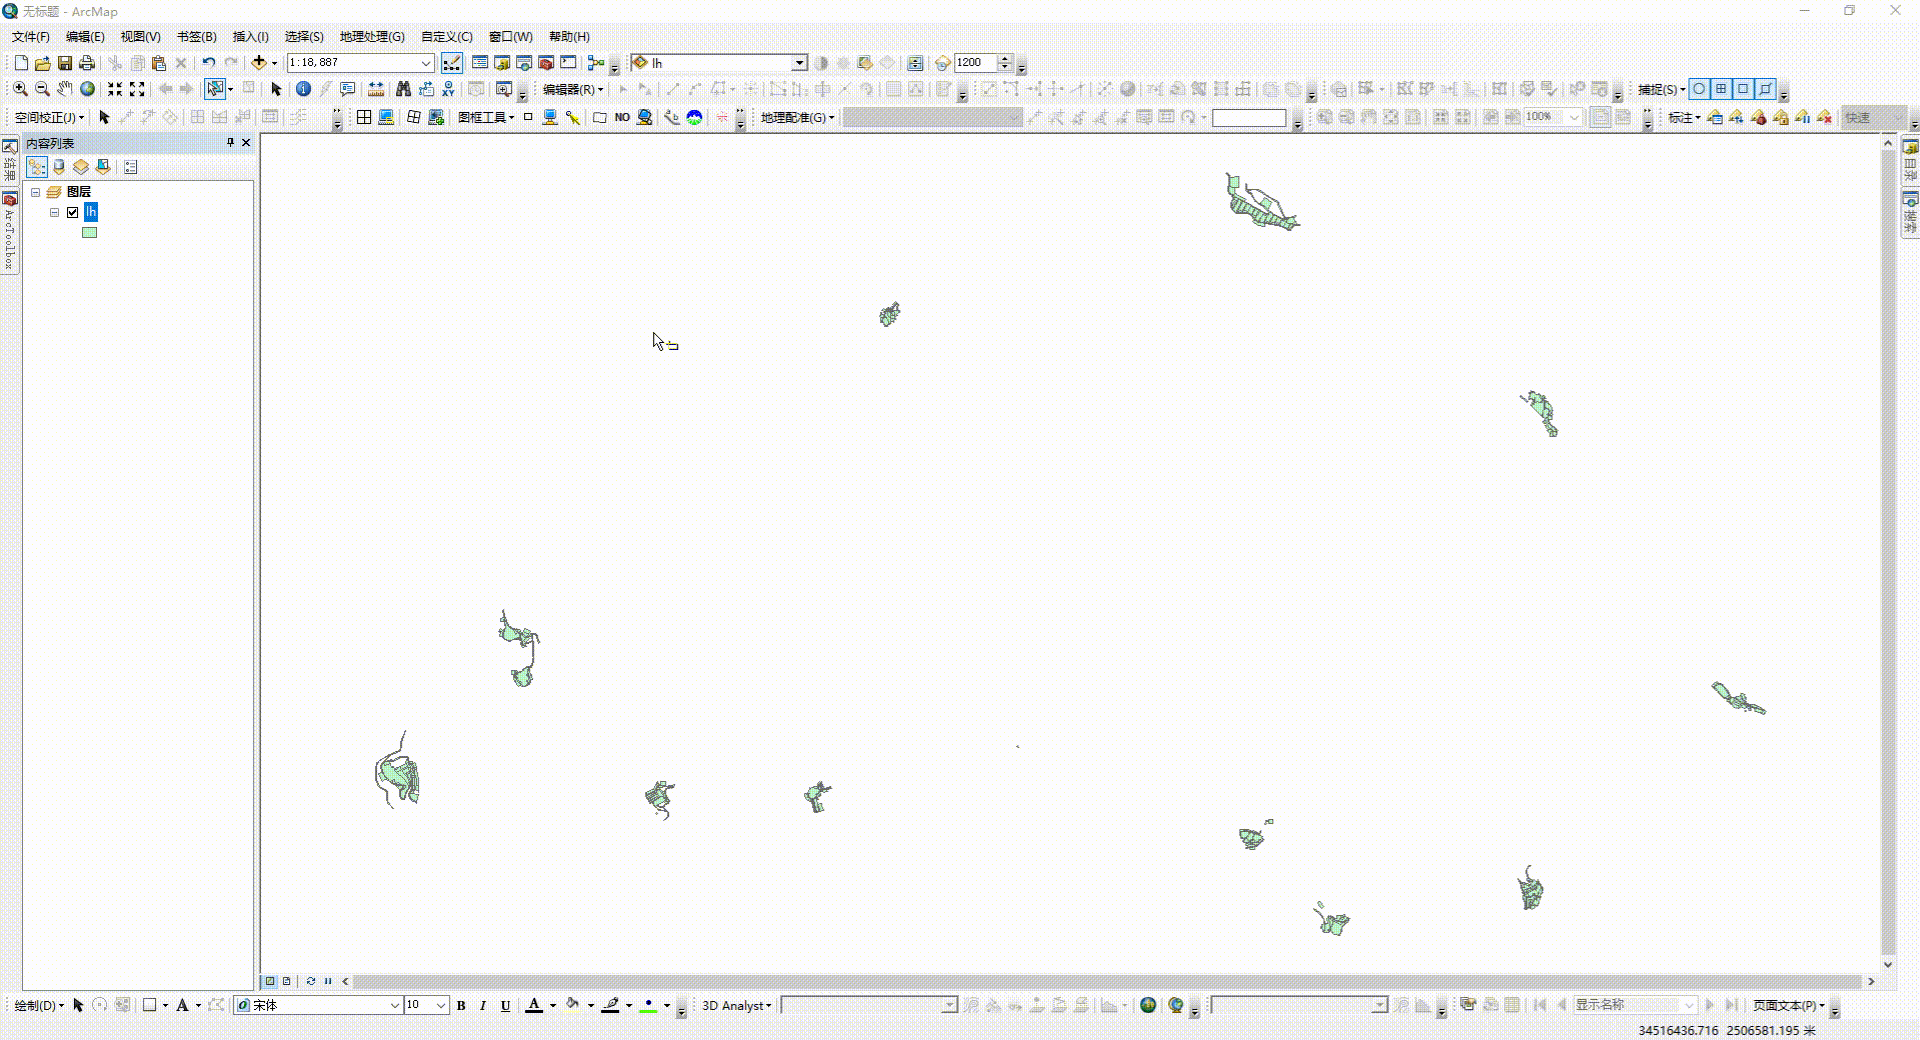The image size is (1920, 1040).
Task: Click the green symbol swatch of lh layer
Action: pos(89,232)
